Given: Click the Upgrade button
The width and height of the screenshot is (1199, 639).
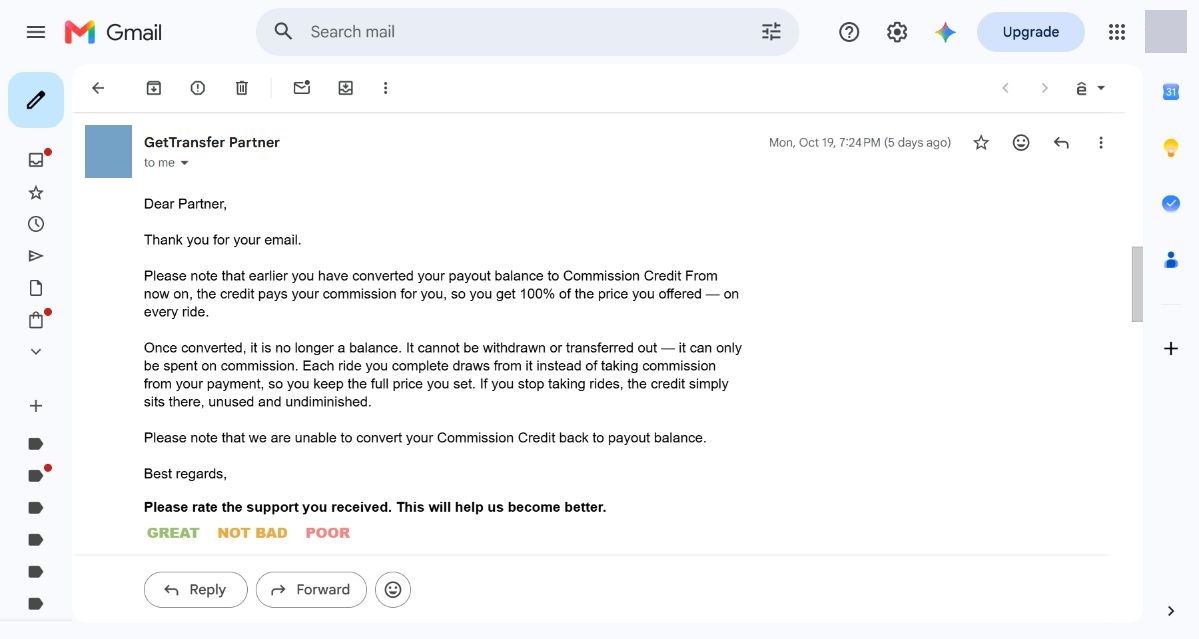Looking at the screenshot, I should click(x=1031, y=32).
